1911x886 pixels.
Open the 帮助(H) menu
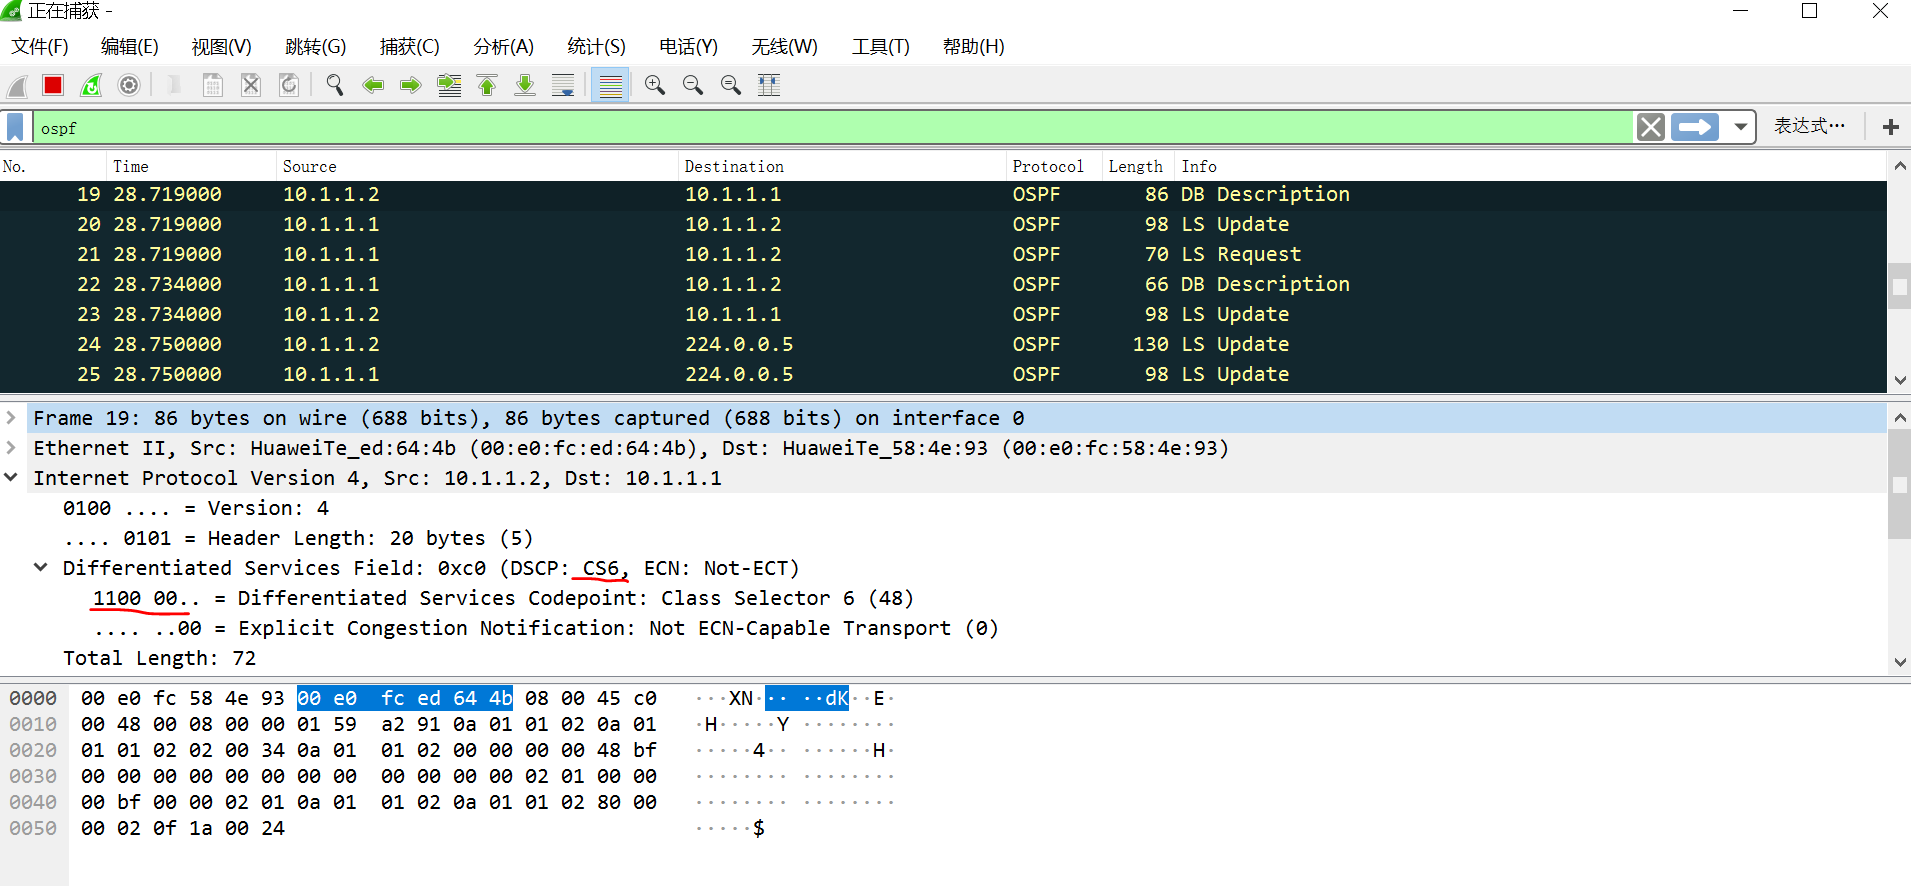[974, 47]
